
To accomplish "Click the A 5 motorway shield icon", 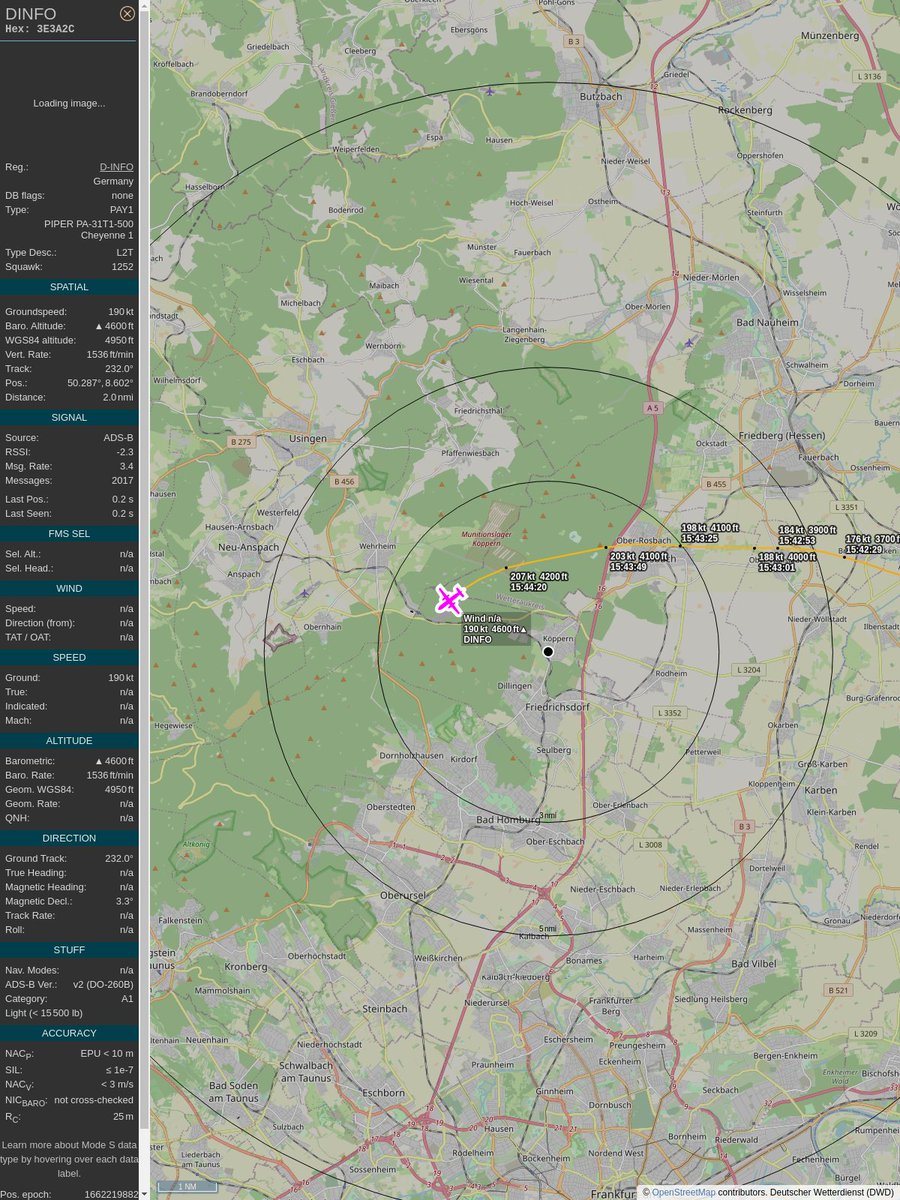I will pos(652,407).
